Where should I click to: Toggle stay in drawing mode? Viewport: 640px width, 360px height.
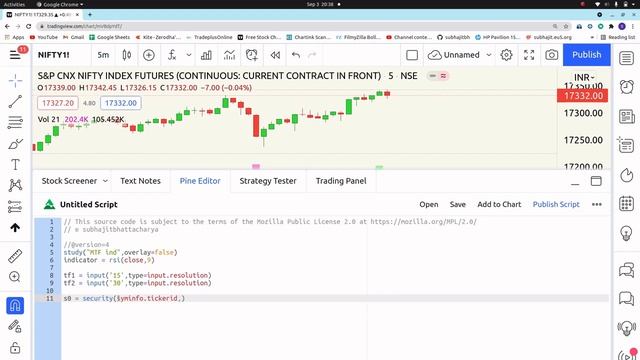15,327
